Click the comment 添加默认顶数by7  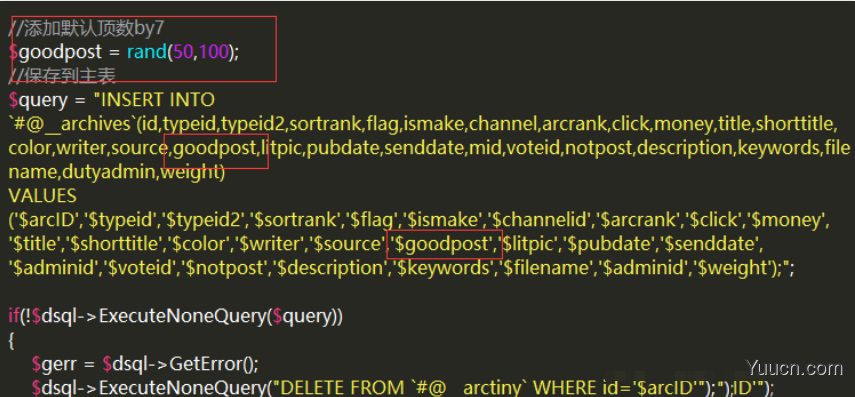point(86,28)
